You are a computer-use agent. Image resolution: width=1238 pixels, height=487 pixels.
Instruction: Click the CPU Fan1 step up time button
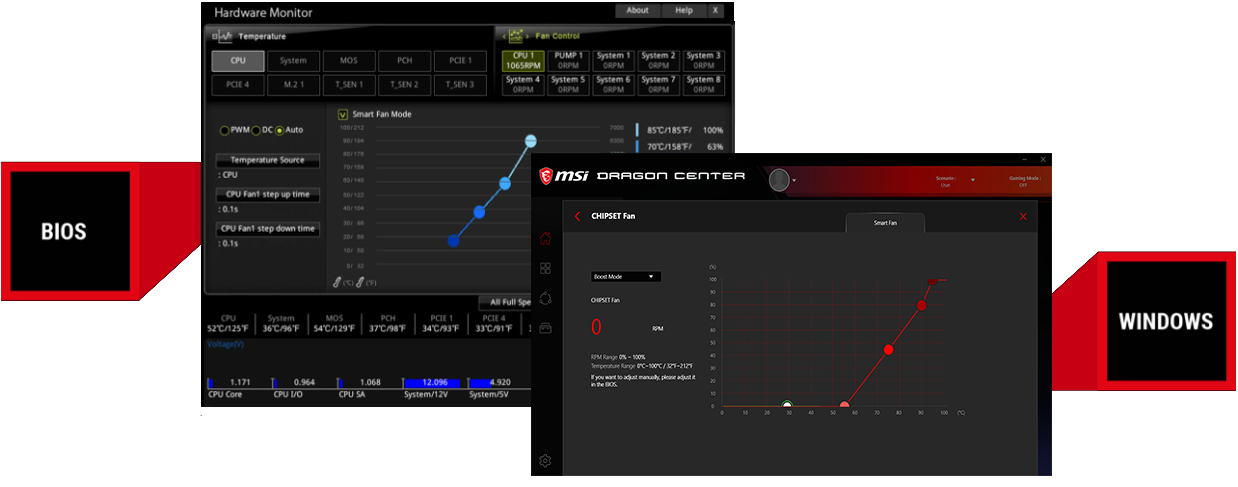[x=268, y=194]
